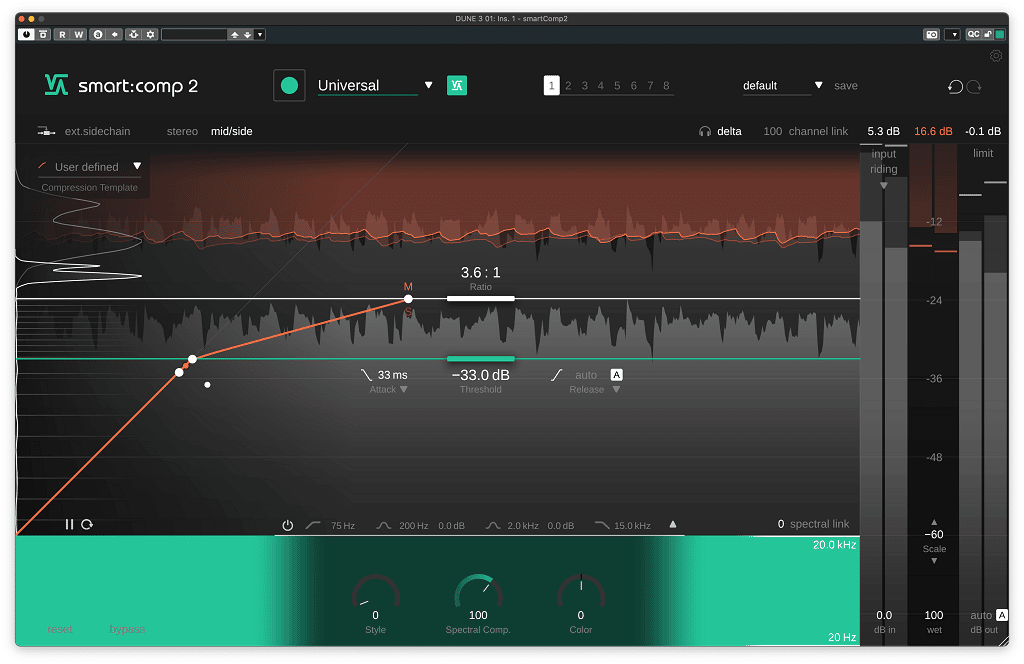This screenshot has width=1024, height=664.
Task: Click the Universal profile name
Action: [x=348, y=86]
